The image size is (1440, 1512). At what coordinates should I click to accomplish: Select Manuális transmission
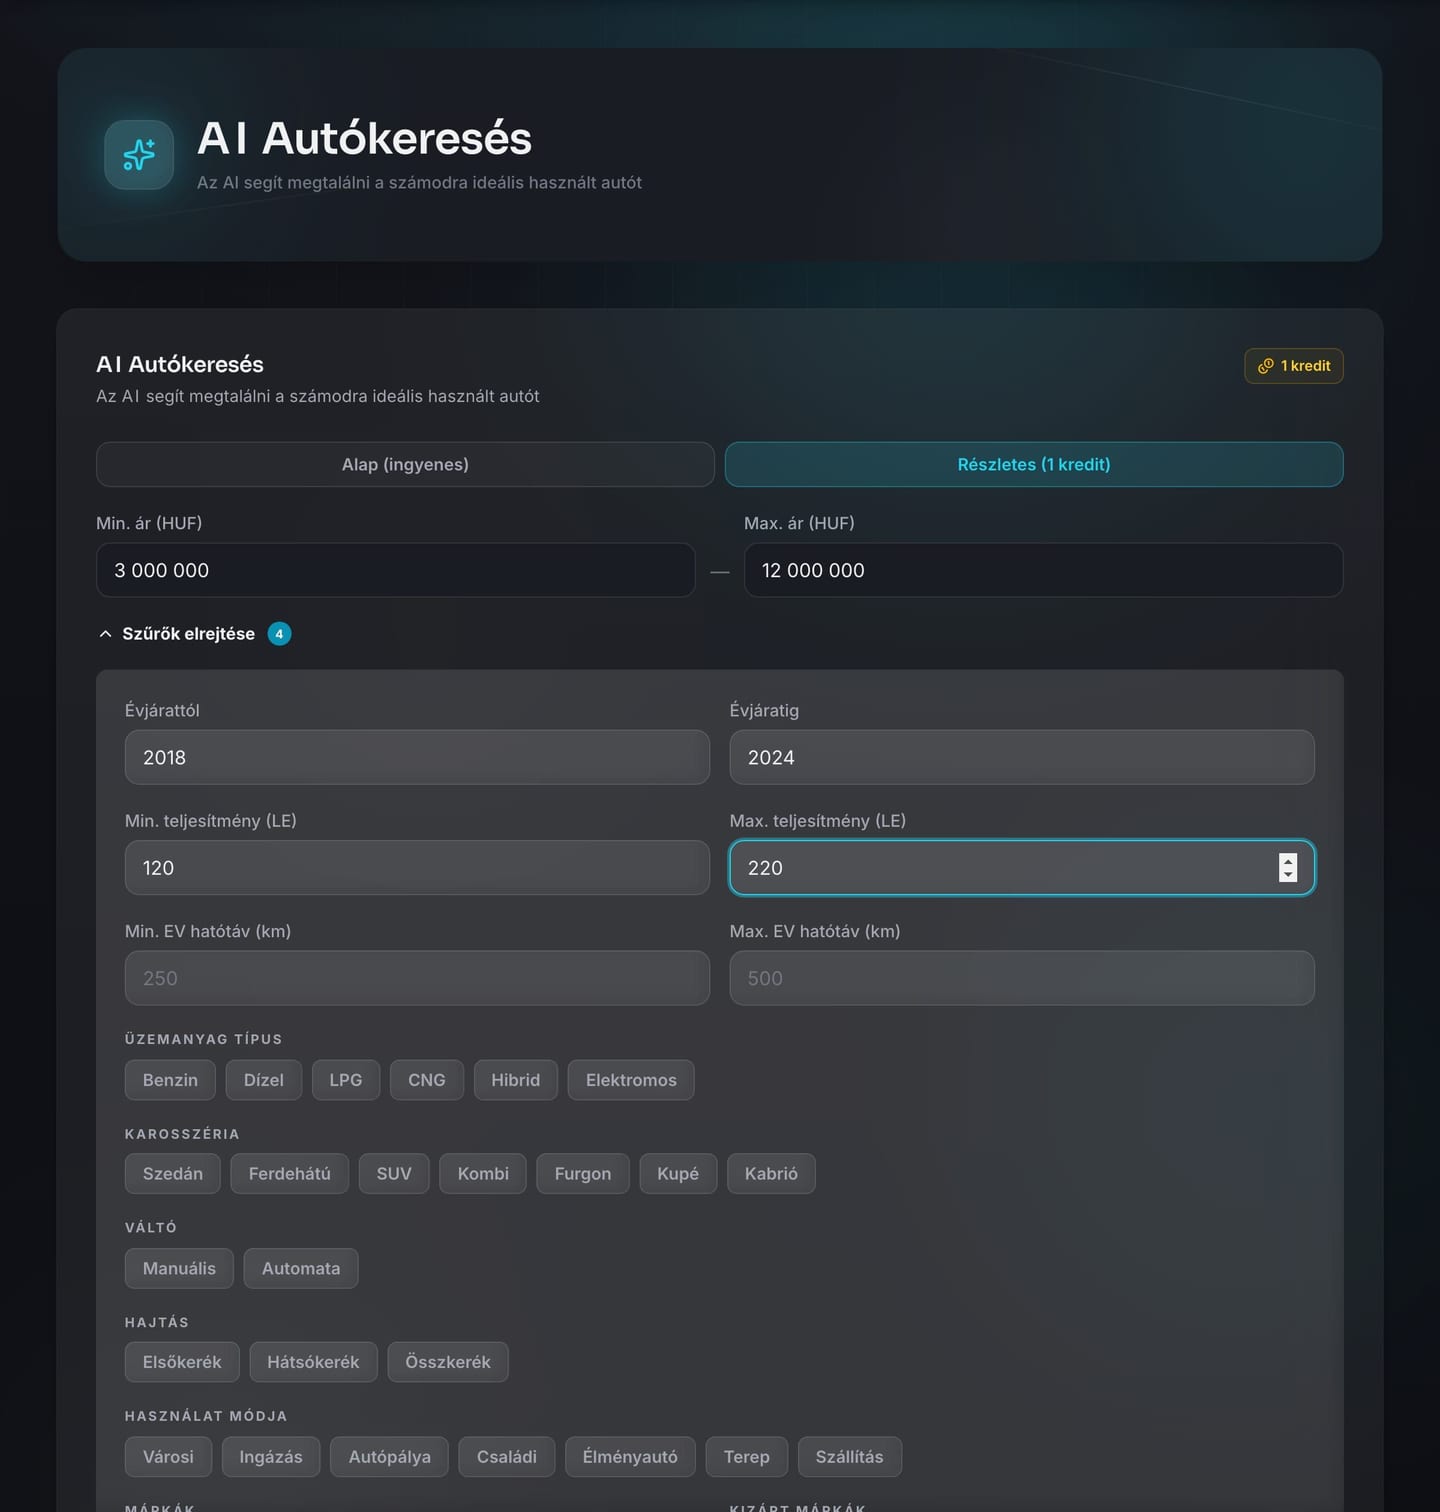[x=179, y=1268]
